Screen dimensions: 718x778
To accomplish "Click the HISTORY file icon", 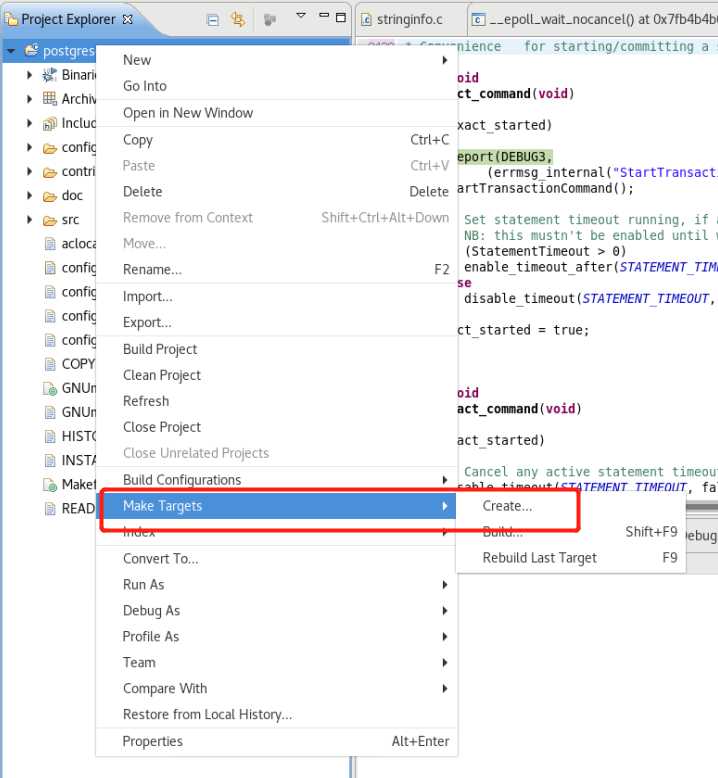I will 50,437.
